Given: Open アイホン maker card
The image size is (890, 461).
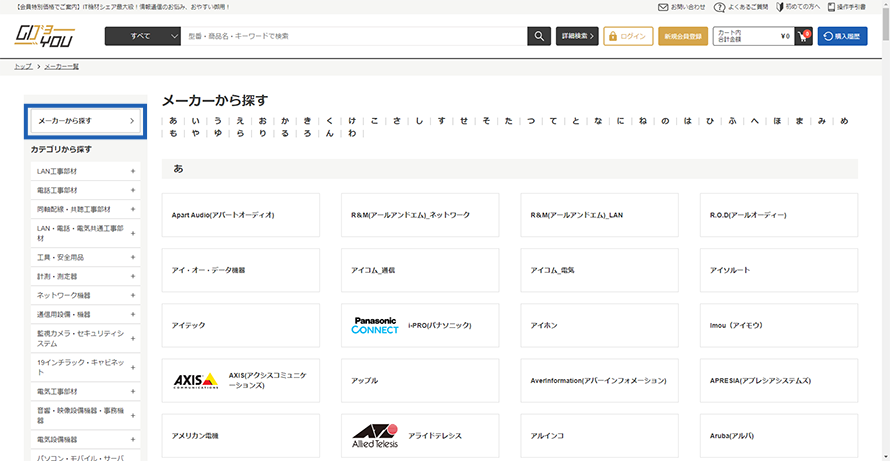Looking at the screenshot, I should [x=599, y=325].
